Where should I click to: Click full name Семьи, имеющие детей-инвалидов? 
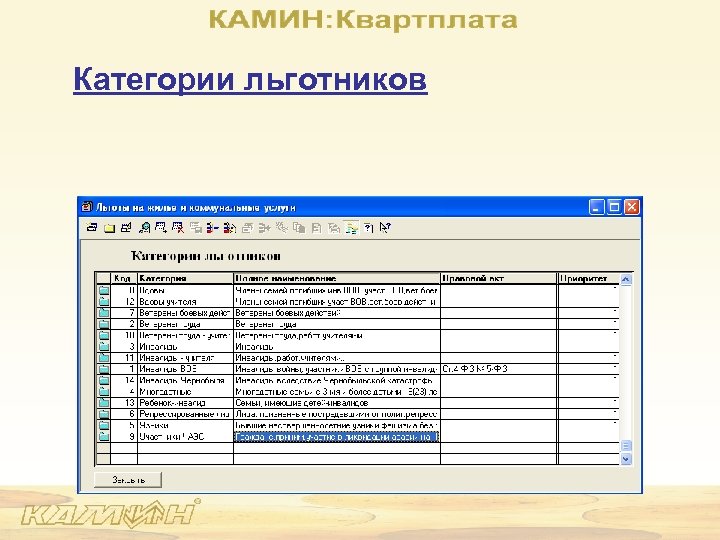(337, 403)
